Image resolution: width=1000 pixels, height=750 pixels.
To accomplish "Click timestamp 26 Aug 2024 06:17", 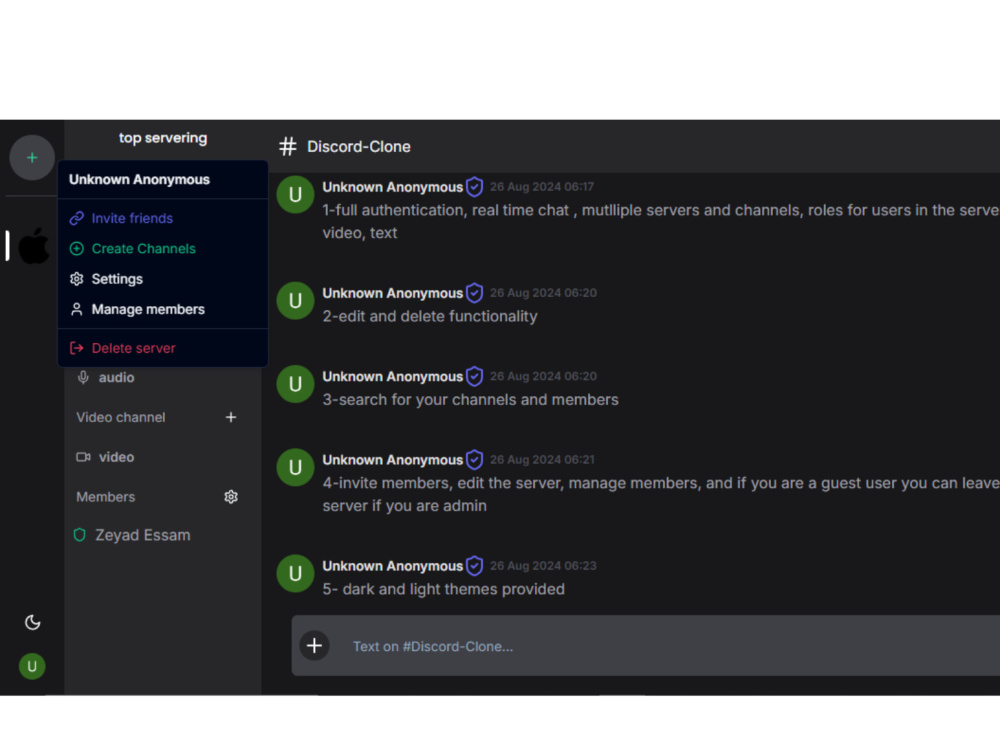I will (541, 187).
